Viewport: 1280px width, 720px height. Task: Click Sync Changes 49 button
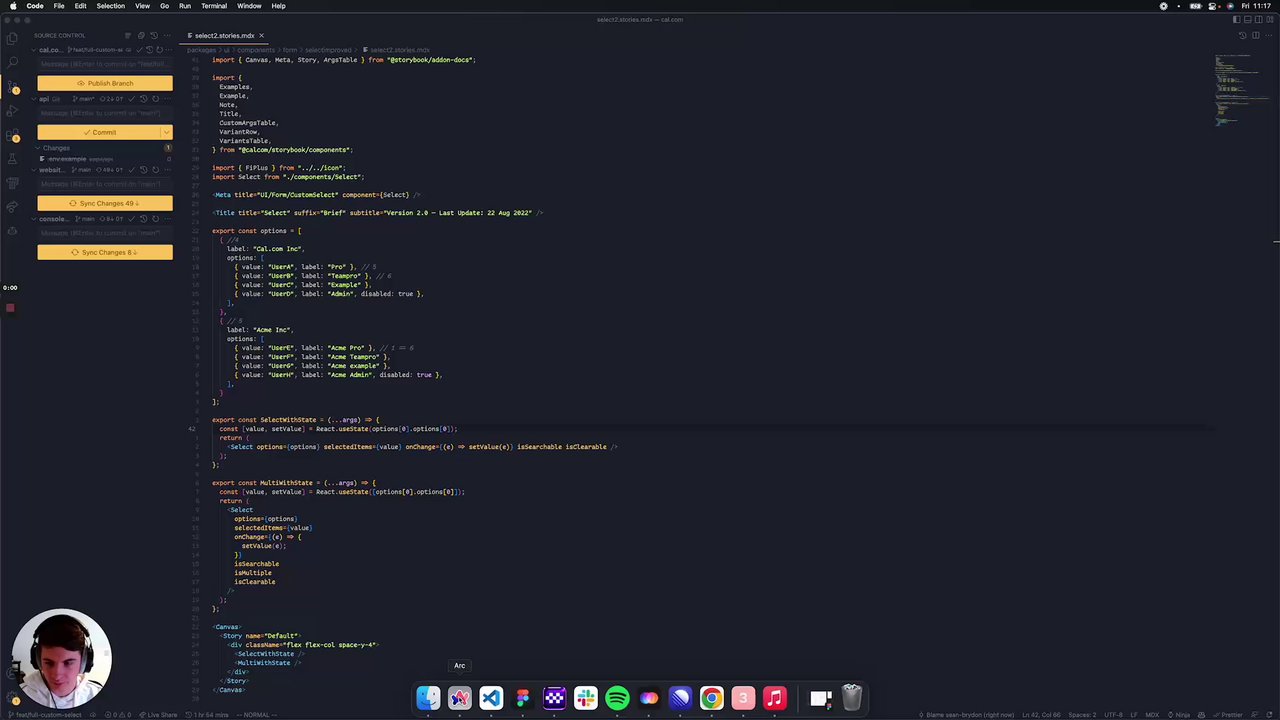click(x=105, y=203)
